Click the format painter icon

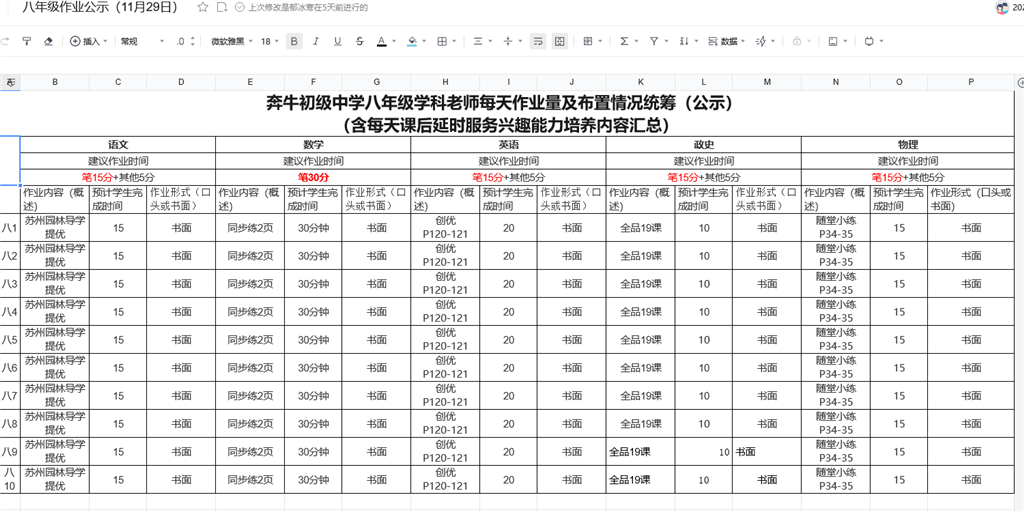click(x=27, y=41)
